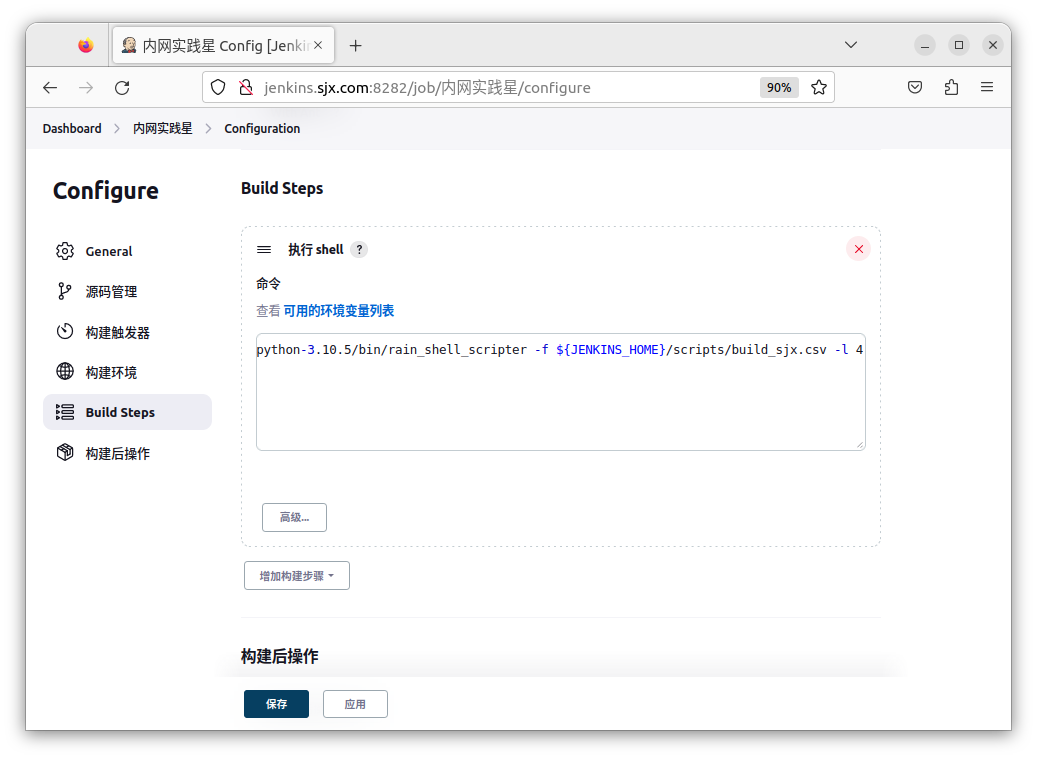Open the Firefox hamburger application menu
The width and height of the screenshot is (1037, 759).
[x=987, y=87]
